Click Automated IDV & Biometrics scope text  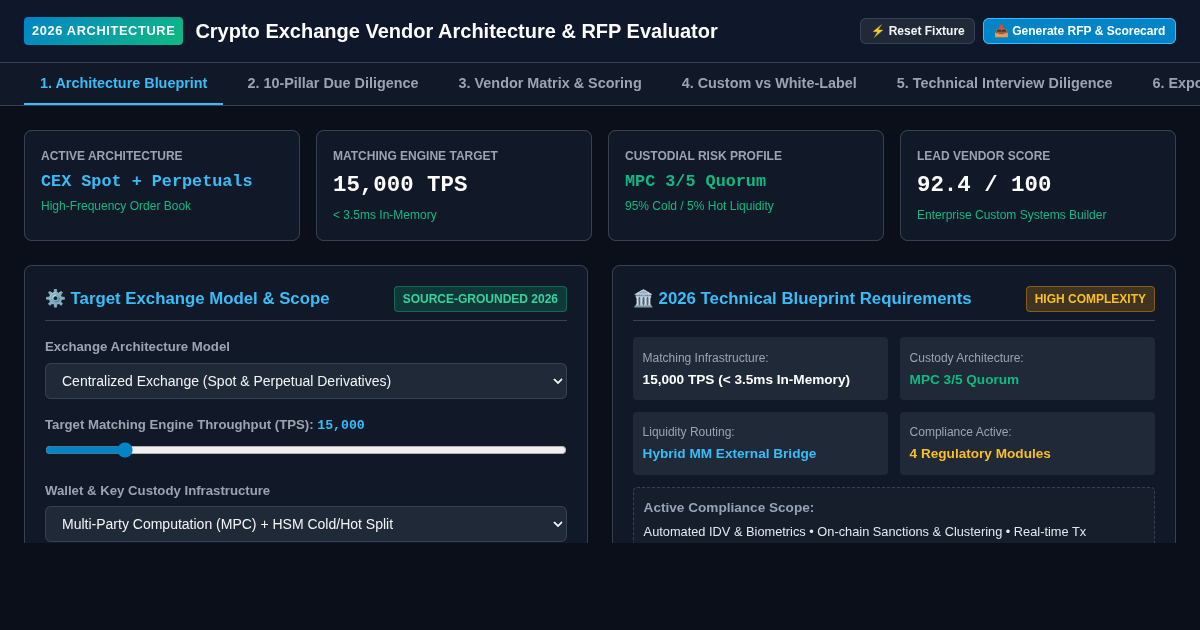pos(725,532)
